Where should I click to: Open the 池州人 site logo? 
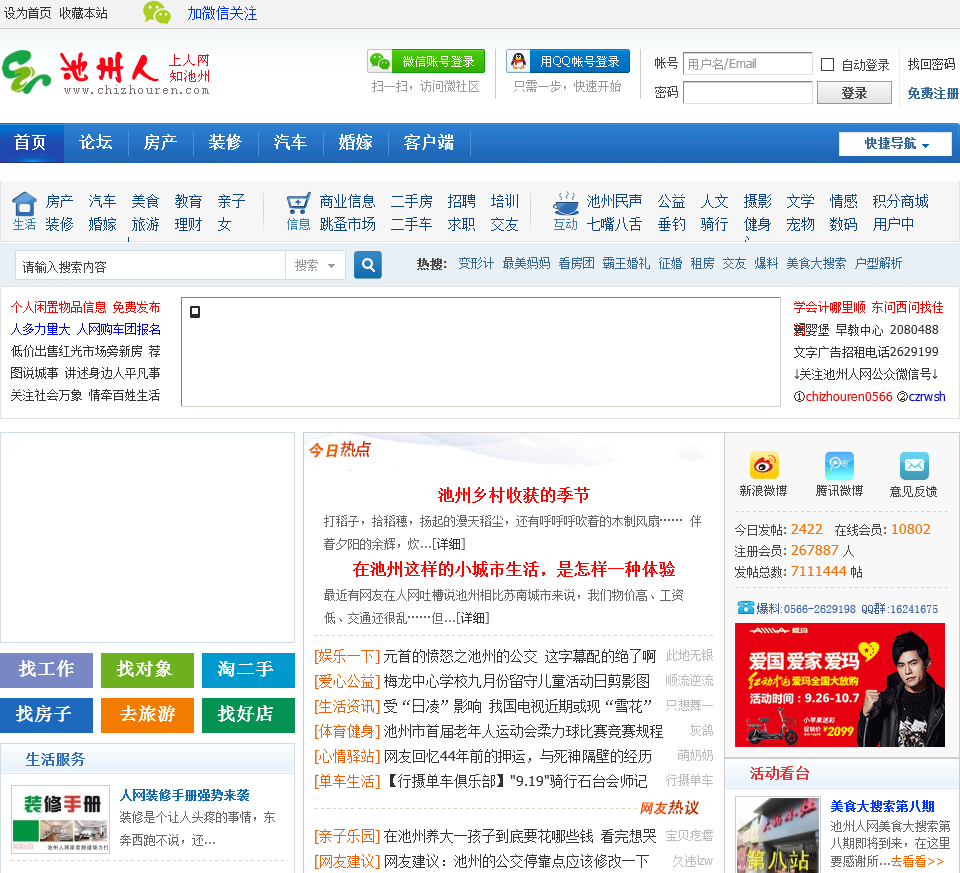point(106,73)
